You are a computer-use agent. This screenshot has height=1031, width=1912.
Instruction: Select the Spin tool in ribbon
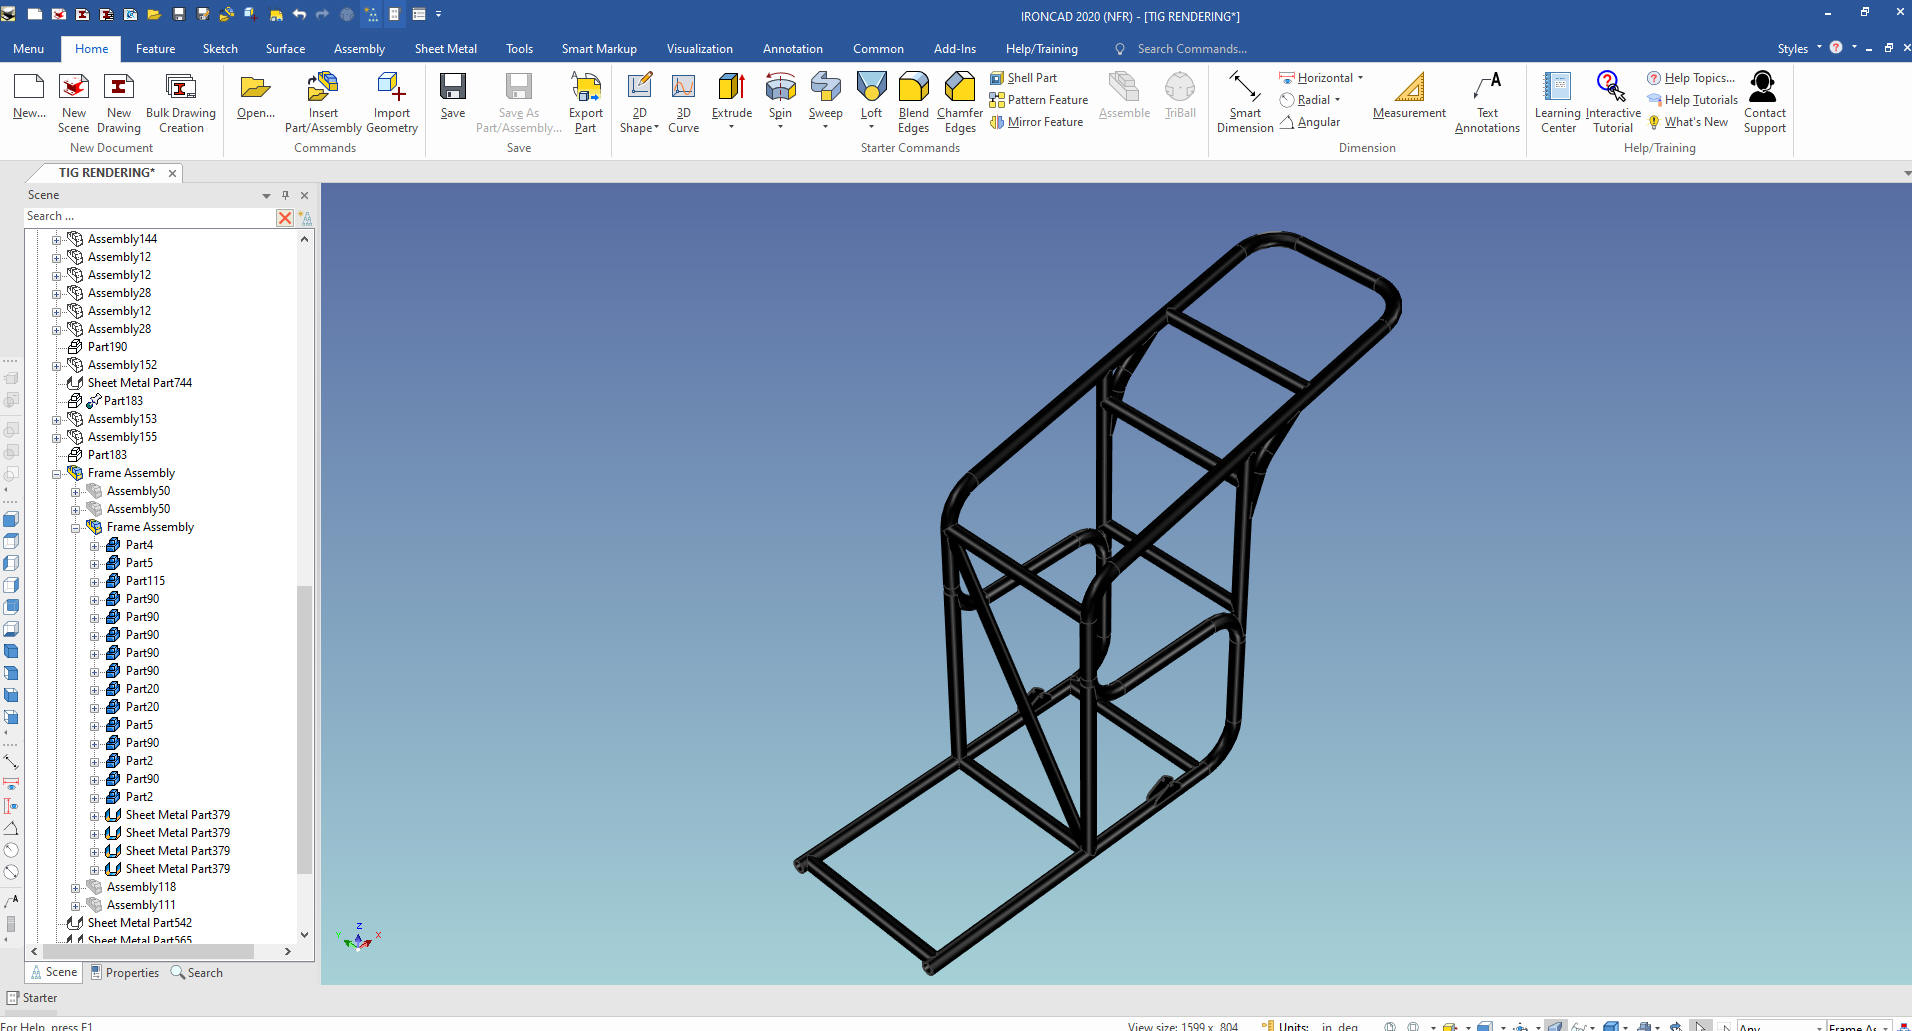pyautogui.click(x=780, y=89)
